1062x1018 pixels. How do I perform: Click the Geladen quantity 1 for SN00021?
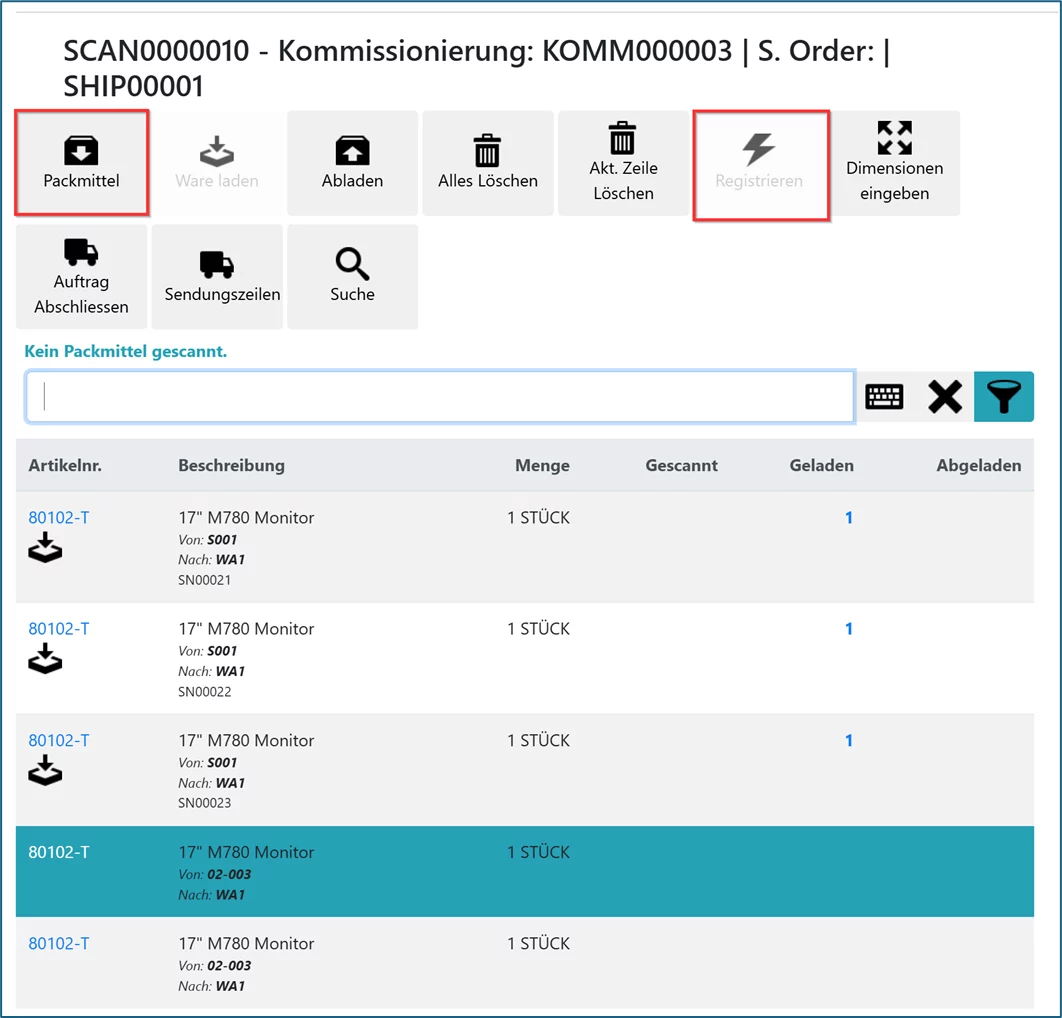[x=848, y=517]
